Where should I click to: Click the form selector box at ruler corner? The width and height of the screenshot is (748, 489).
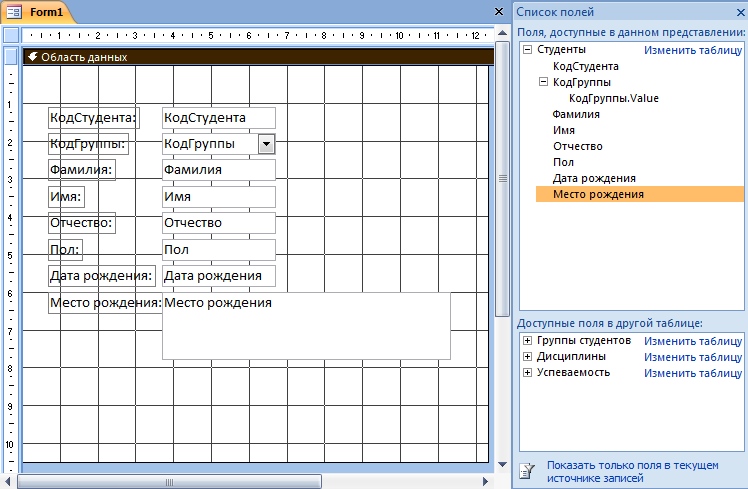click(x=11, y=35)
